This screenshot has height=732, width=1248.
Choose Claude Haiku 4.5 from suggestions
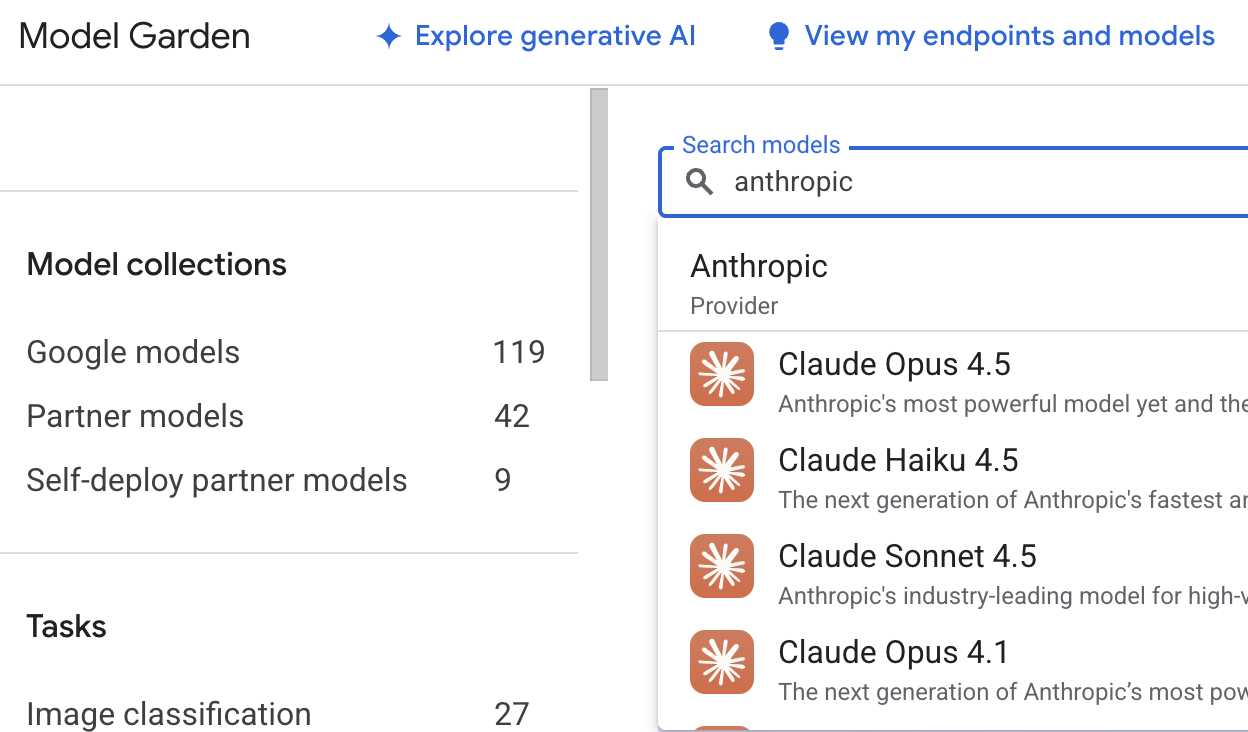[898, 460]
